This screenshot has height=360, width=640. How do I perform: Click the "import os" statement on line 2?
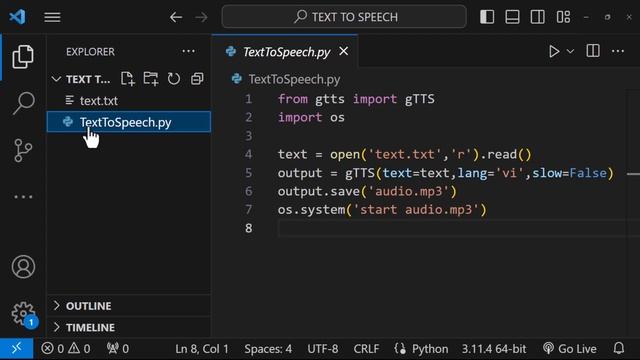tap(311, 118)
